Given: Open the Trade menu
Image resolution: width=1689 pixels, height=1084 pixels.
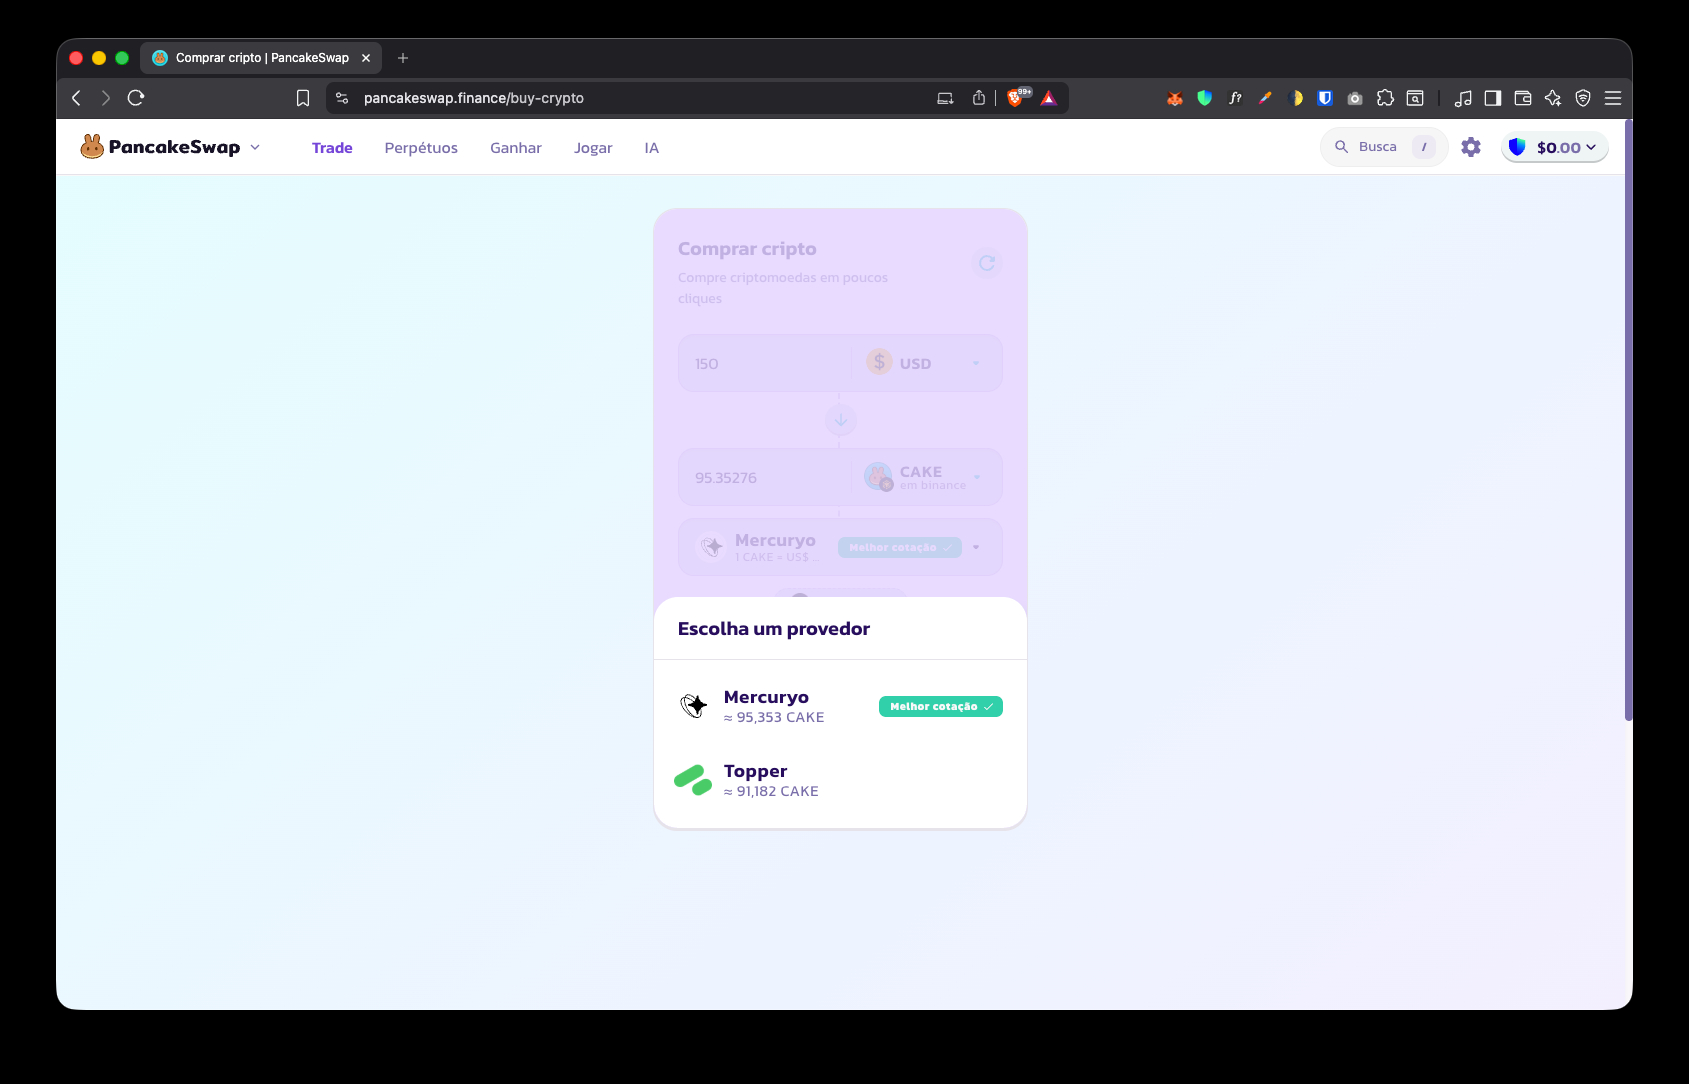Looking at the screenshot, I should point(332,148).
